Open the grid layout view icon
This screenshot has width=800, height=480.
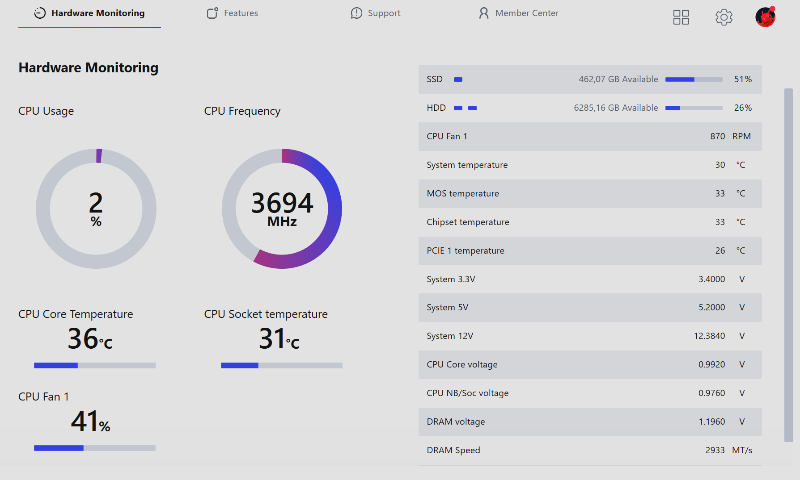681,17
